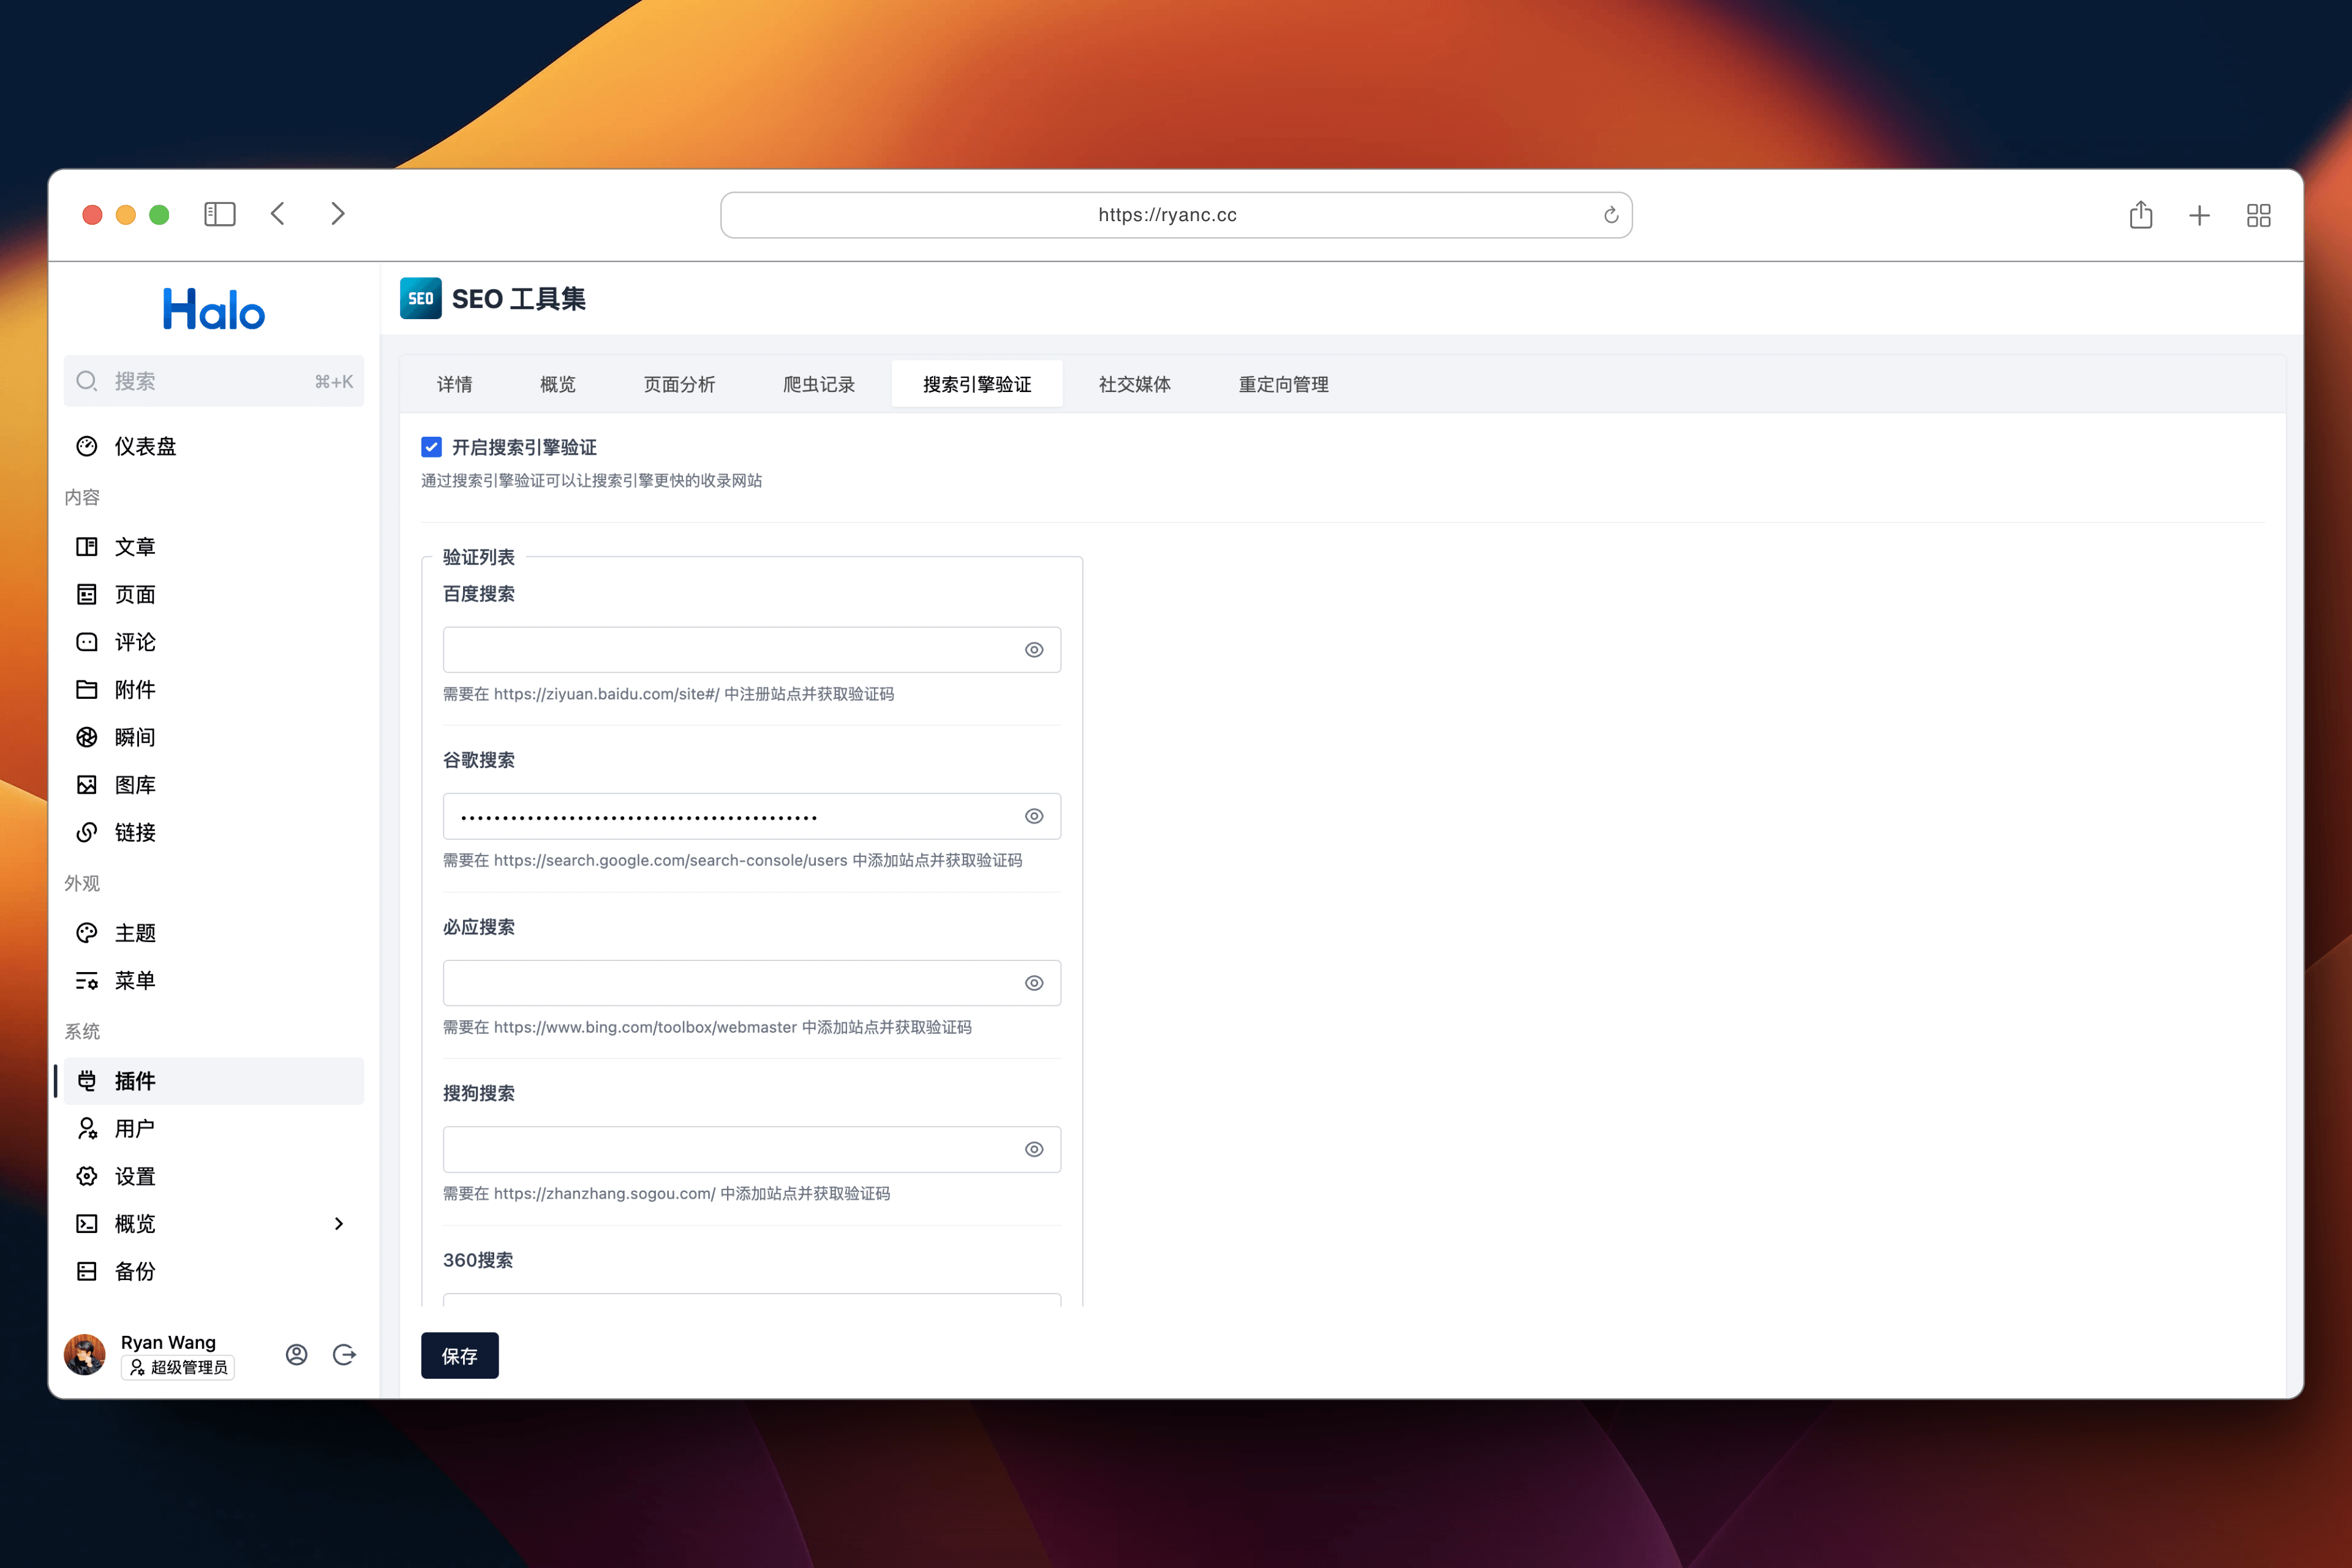Switch to the 爬虫记录 tab
The height and width of the screenshot is (1568, 2352).
(819, 384)
